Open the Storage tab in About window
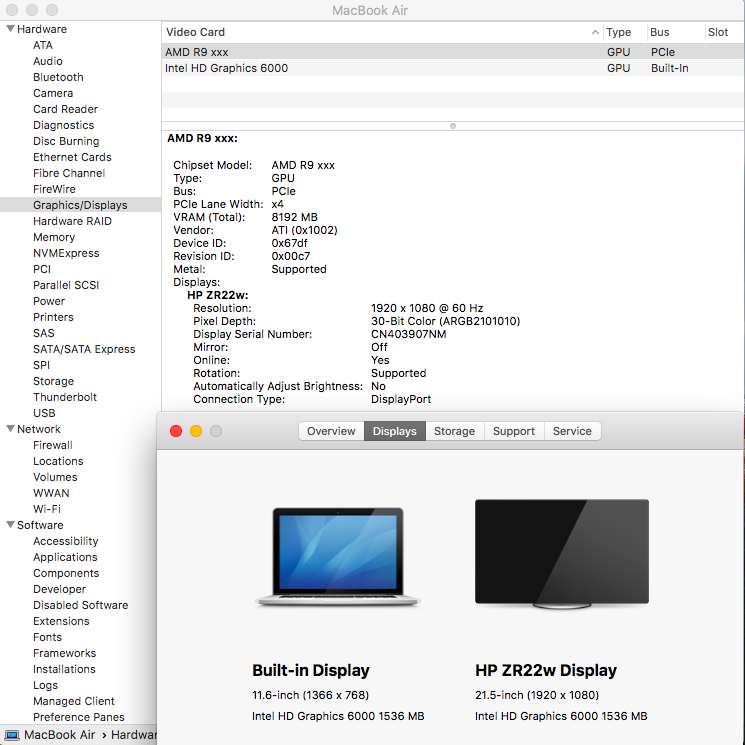This screenshot has height=745, width=745. (x=455, y=431)
